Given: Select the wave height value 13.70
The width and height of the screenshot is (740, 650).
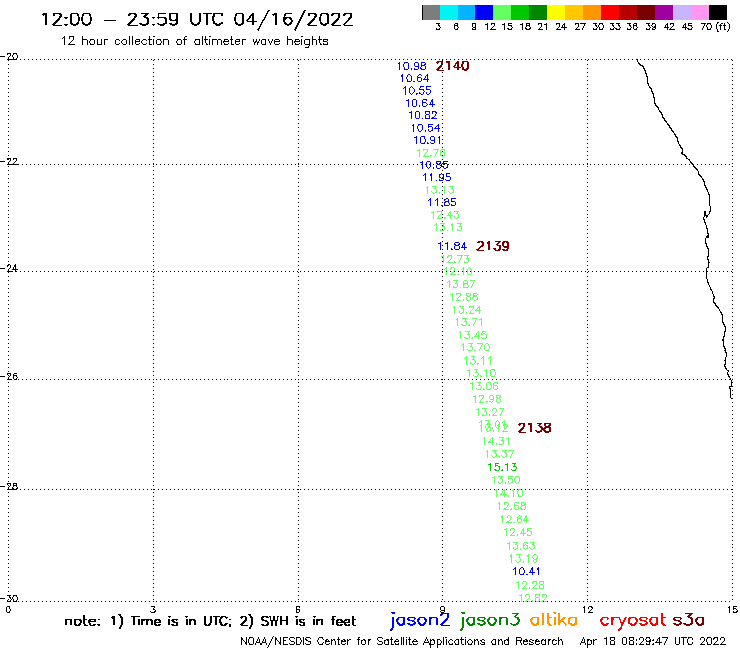Looking at the screenshot, I should pos(475,347).
